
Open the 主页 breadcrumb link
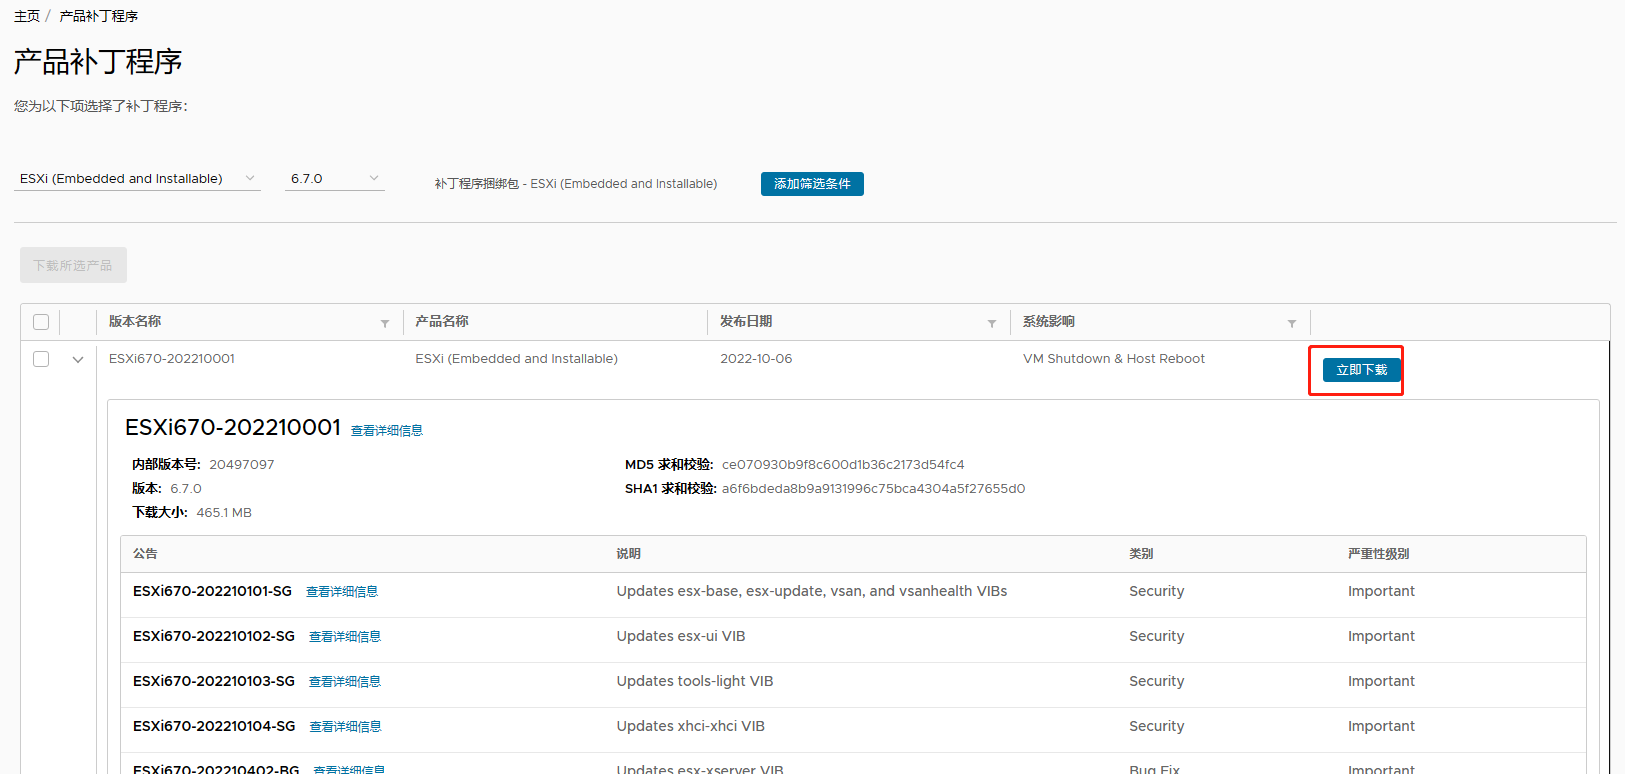27,16
